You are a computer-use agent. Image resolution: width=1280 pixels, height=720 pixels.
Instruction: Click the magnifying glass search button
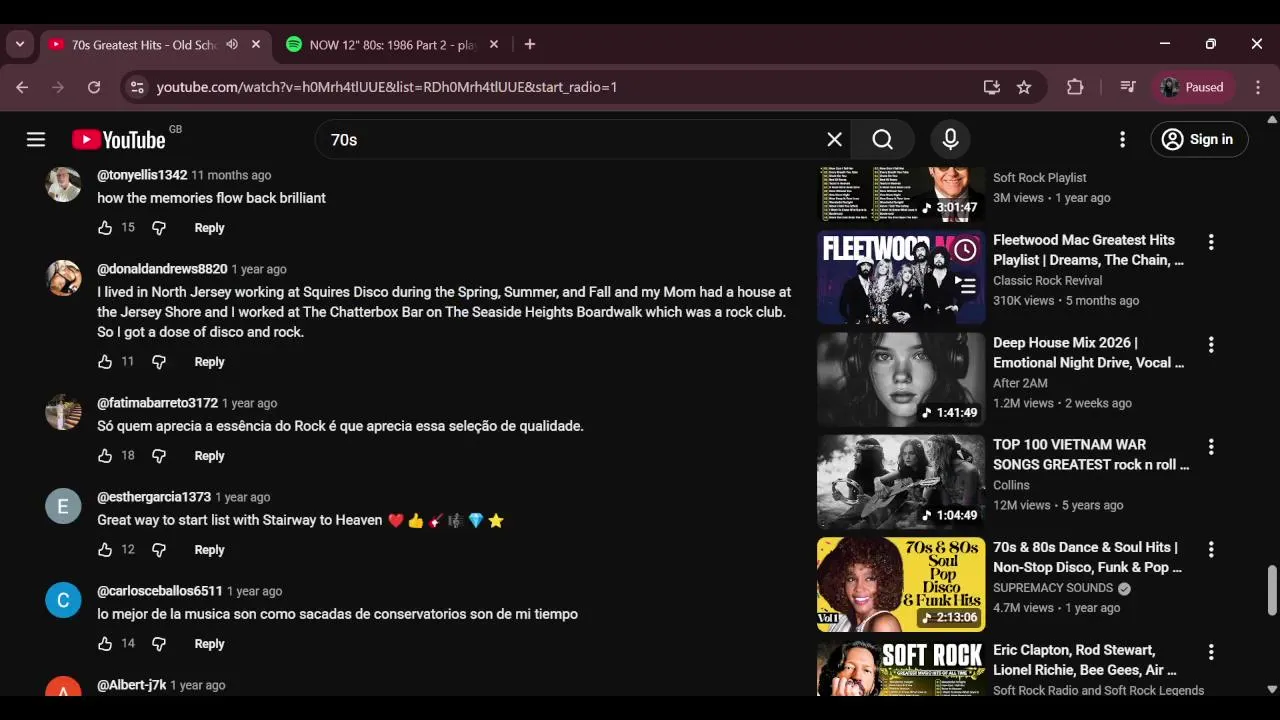[883, 140]
